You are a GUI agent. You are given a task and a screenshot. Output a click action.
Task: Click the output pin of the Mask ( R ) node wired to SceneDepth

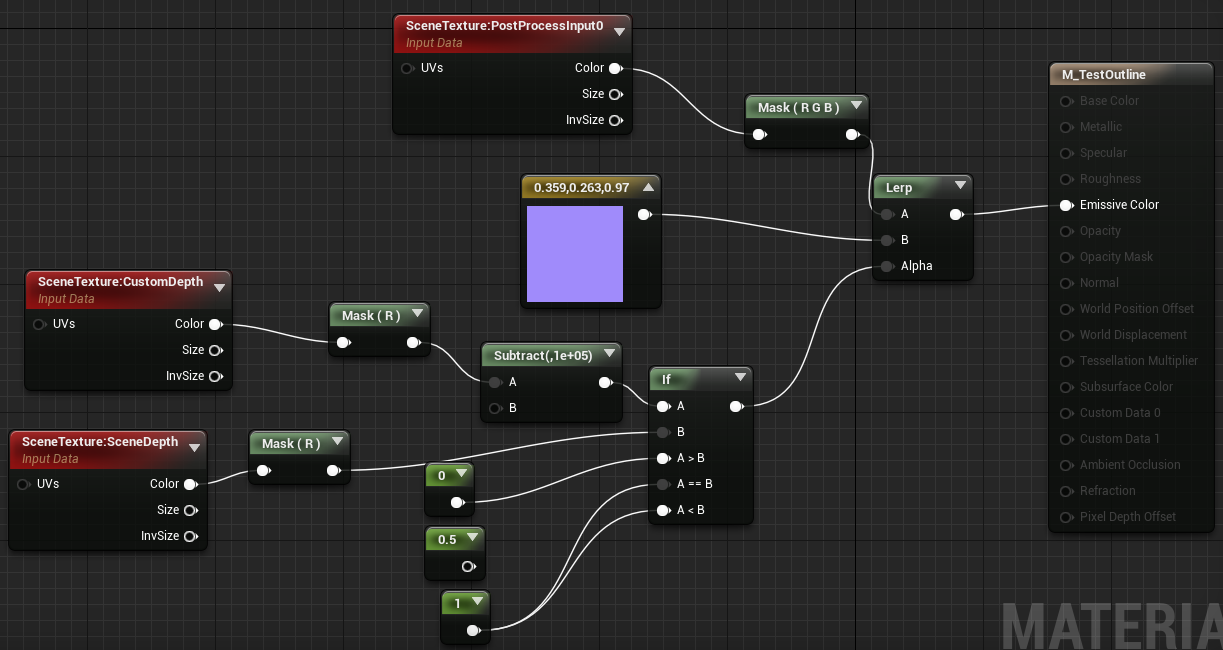point(335,471)
